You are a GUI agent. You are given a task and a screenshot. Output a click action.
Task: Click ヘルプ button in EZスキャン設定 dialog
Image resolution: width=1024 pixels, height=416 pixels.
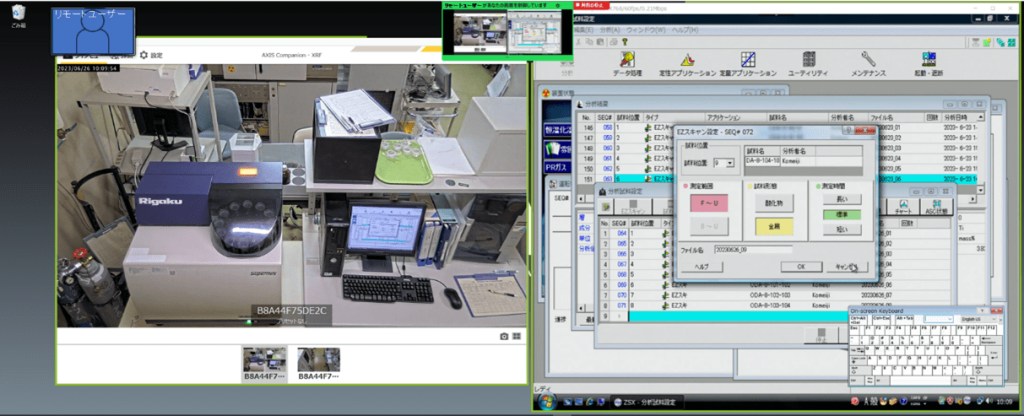[702, 266]
